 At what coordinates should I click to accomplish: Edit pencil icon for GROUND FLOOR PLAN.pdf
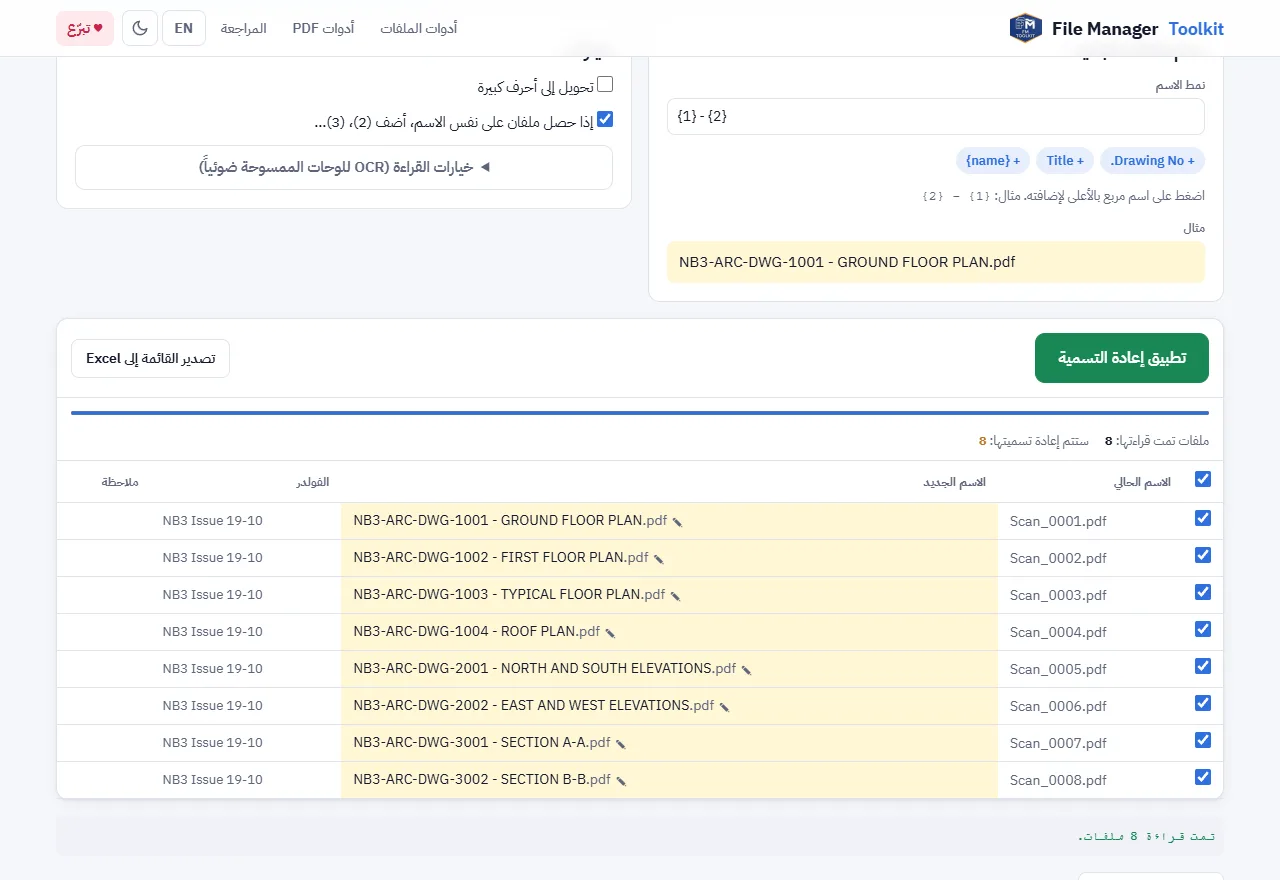pos(677,522)
